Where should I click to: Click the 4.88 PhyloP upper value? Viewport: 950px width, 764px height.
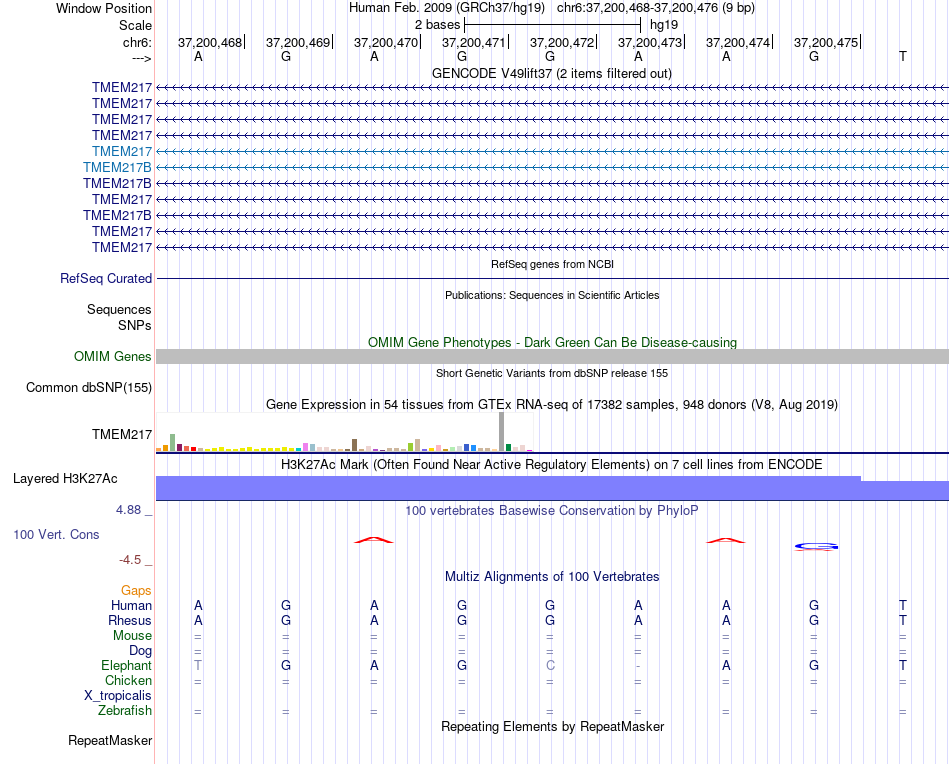coord(128,510)
